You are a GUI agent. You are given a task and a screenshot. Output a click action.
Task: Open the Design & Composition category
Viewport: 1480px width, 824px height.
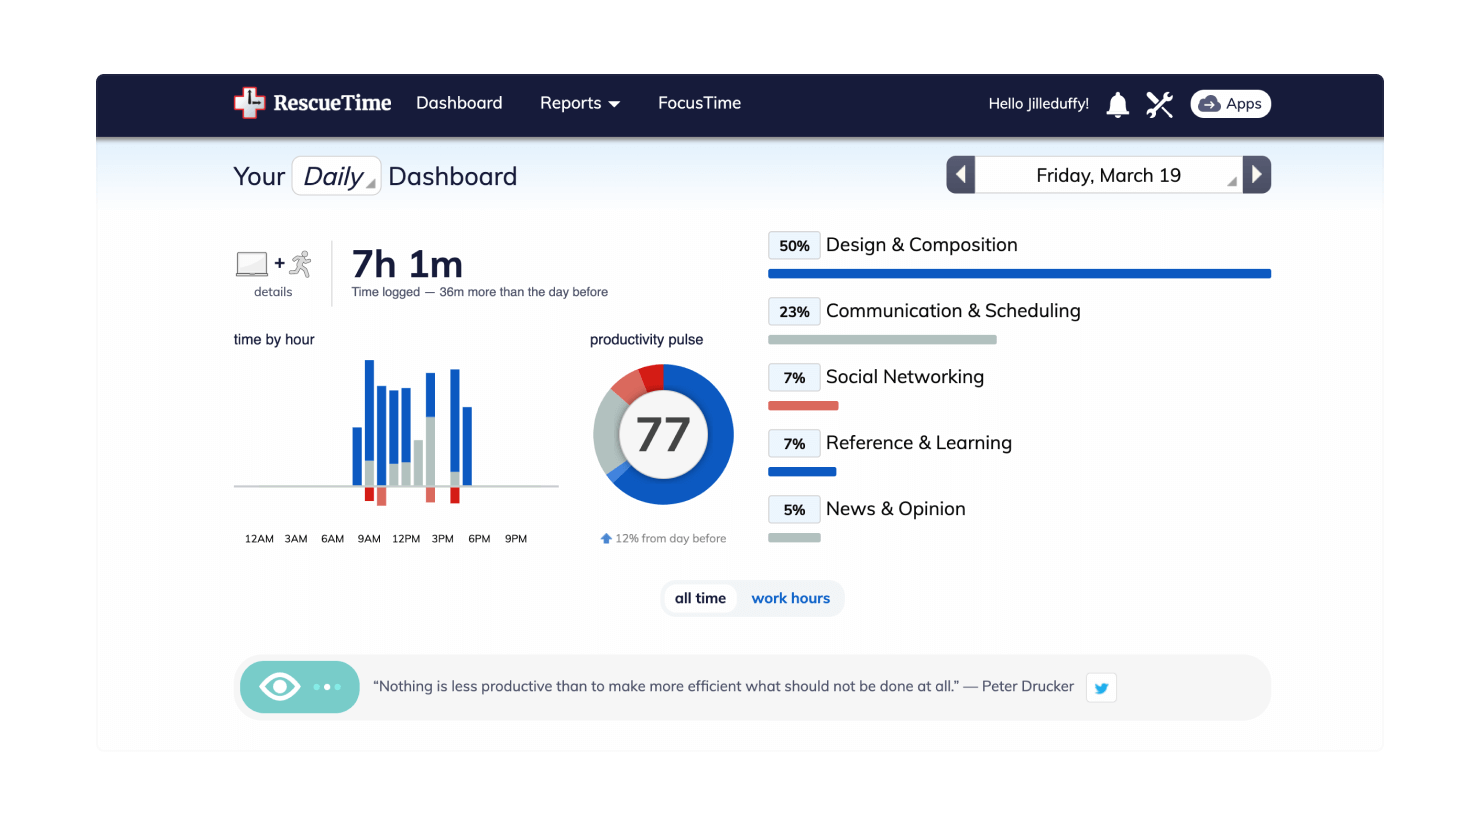pos(922,245)
